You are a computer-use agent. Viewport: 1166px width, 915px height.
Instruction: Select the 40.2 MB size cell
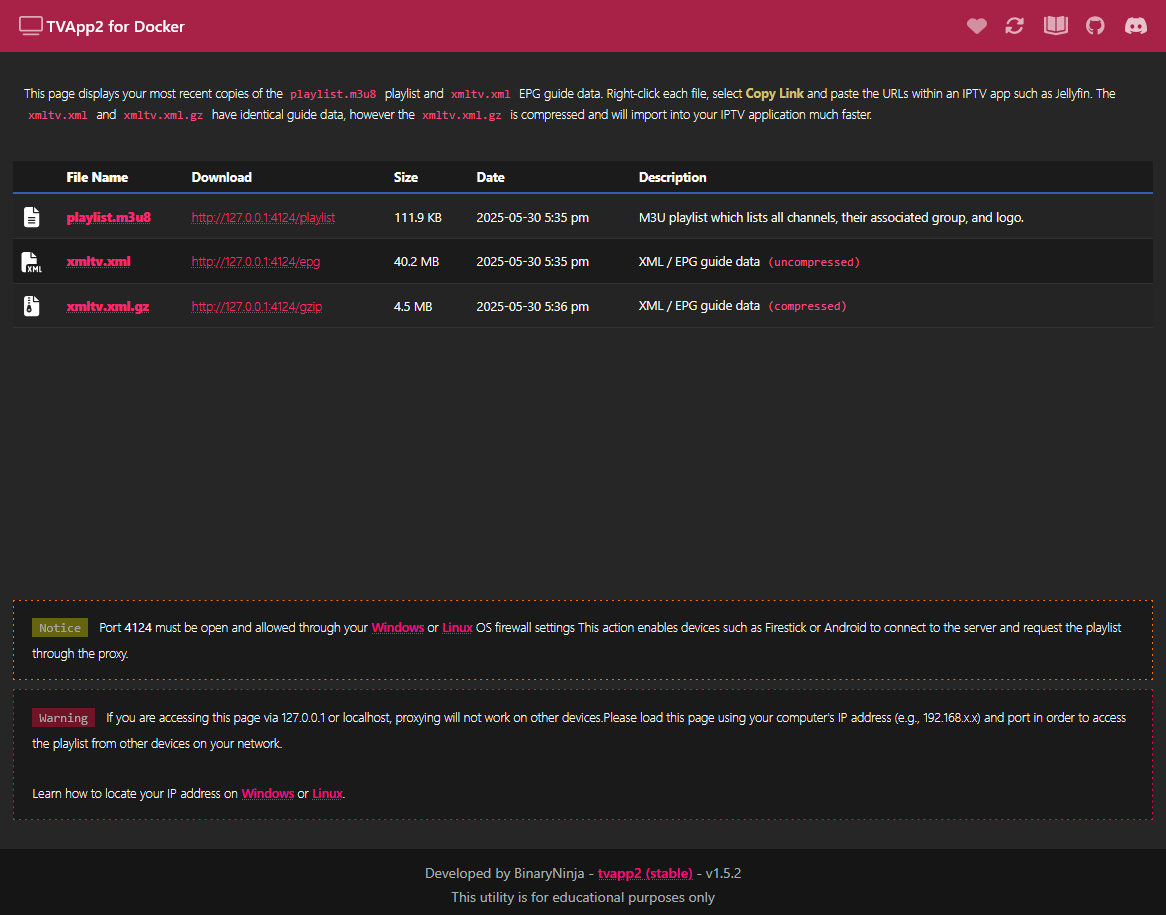pyautogui.click(x=416, y=262)
